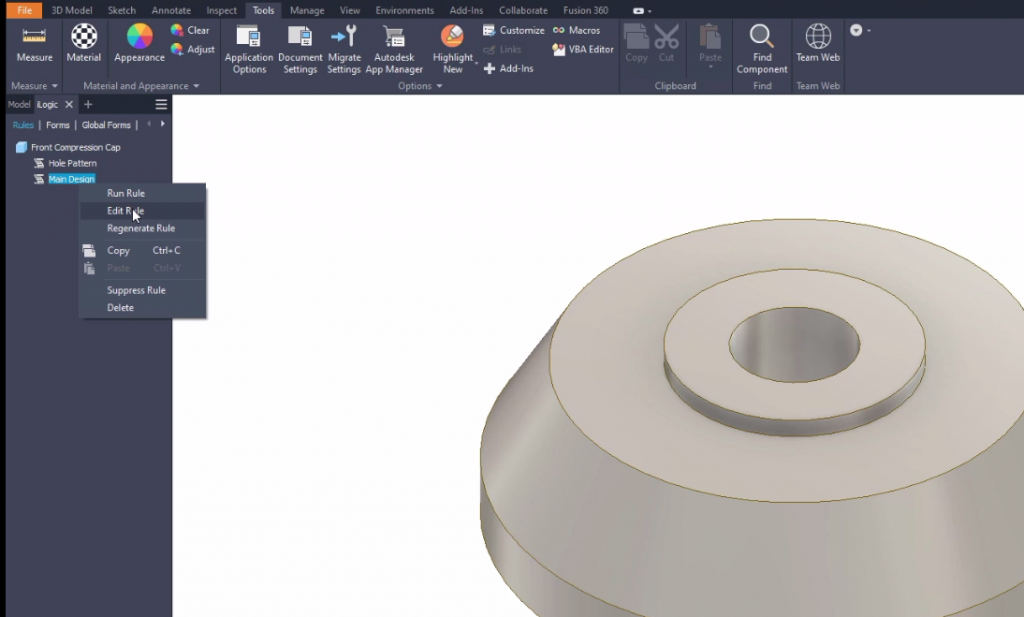1024x617 pixels.
Task: Switch to the Tools ribbon tab
Action: pos(262,10)
